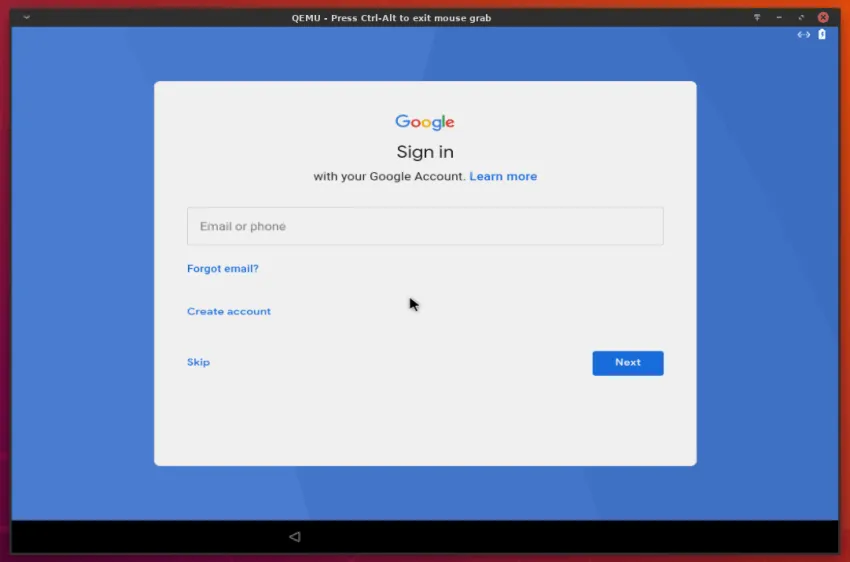Minimize the QEMU window
850x562 pixels.
pyautogui.click(x=779, y=18)
